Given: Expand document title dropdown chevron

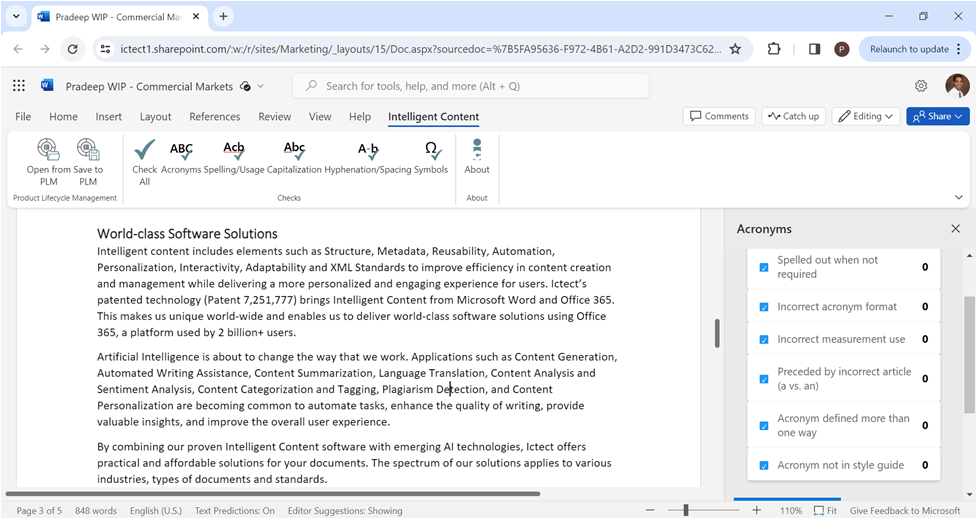Looking at the screenshot, I should (x=261, y=87).
